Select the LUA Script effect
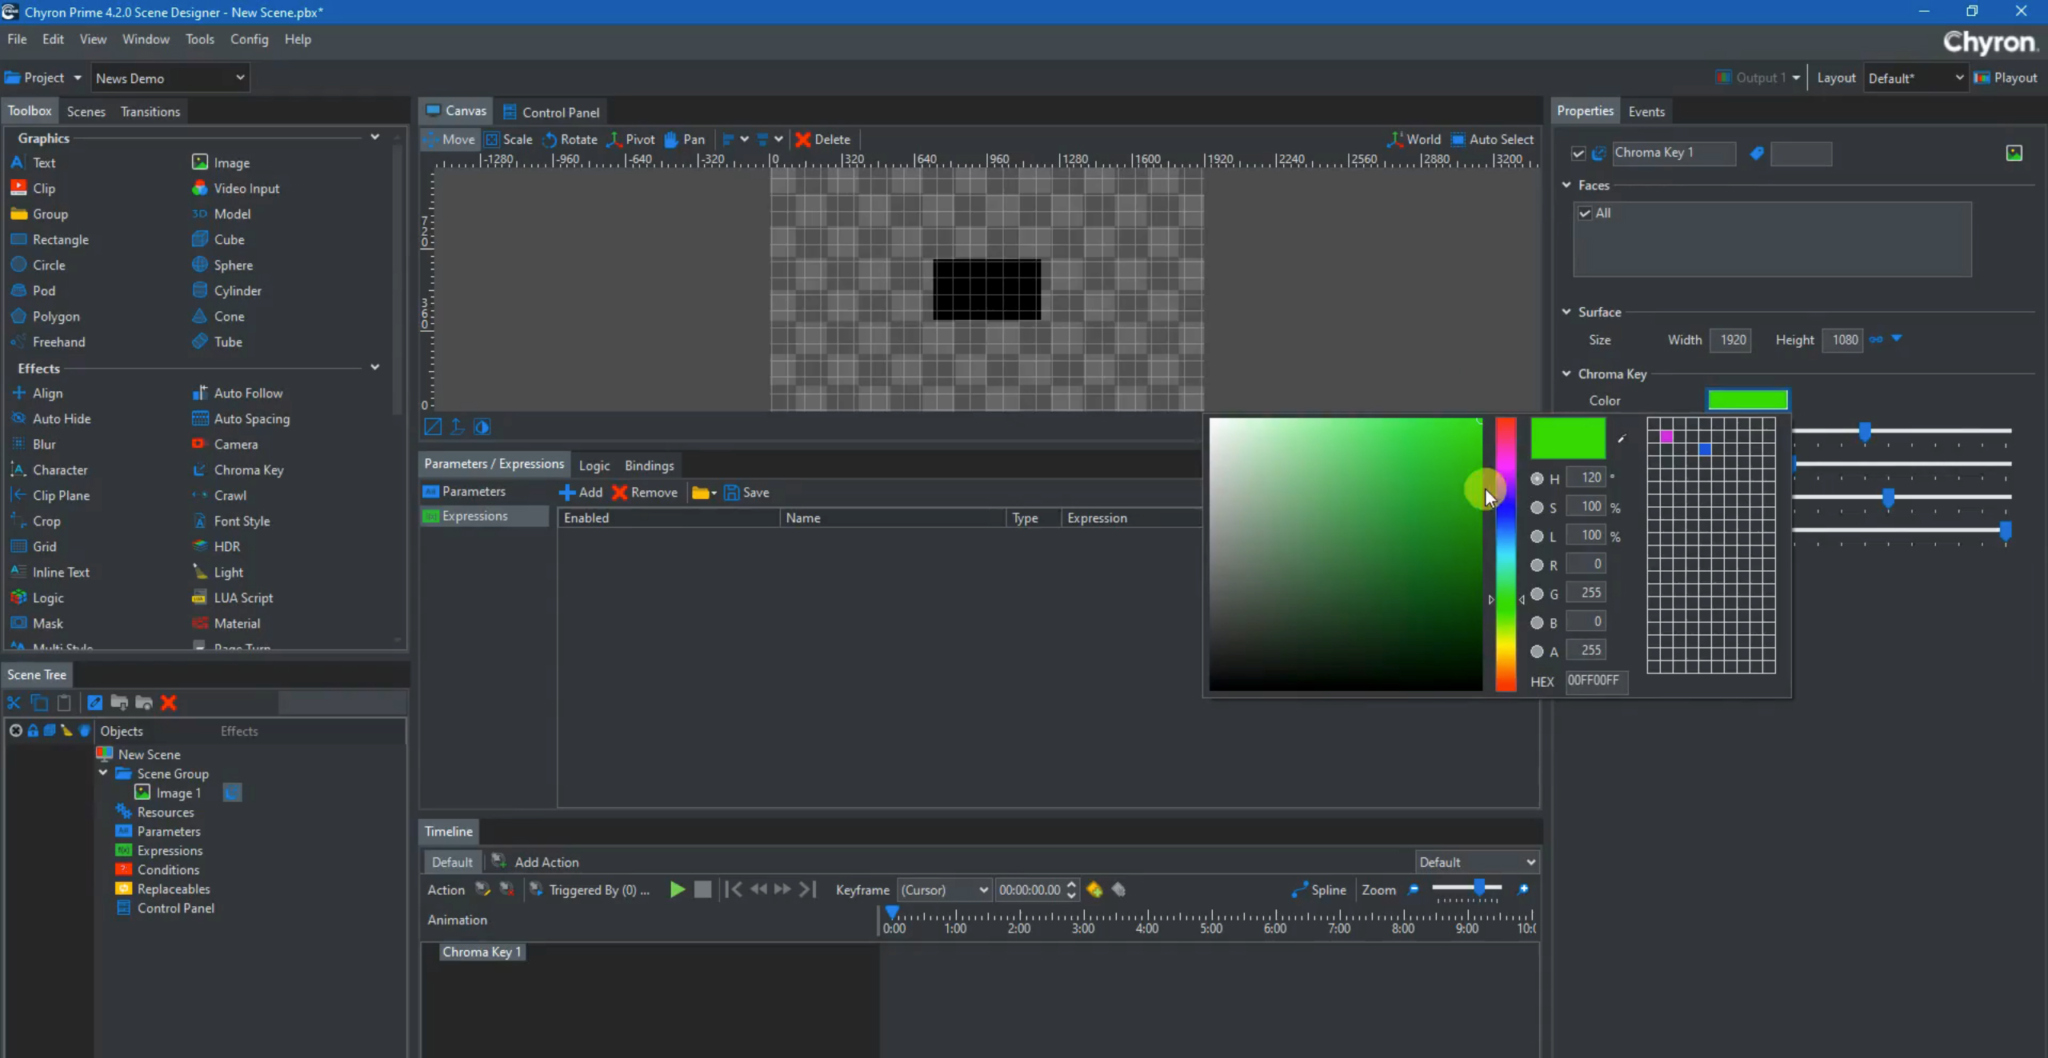 pyautogui.click(x=242, y=597)
